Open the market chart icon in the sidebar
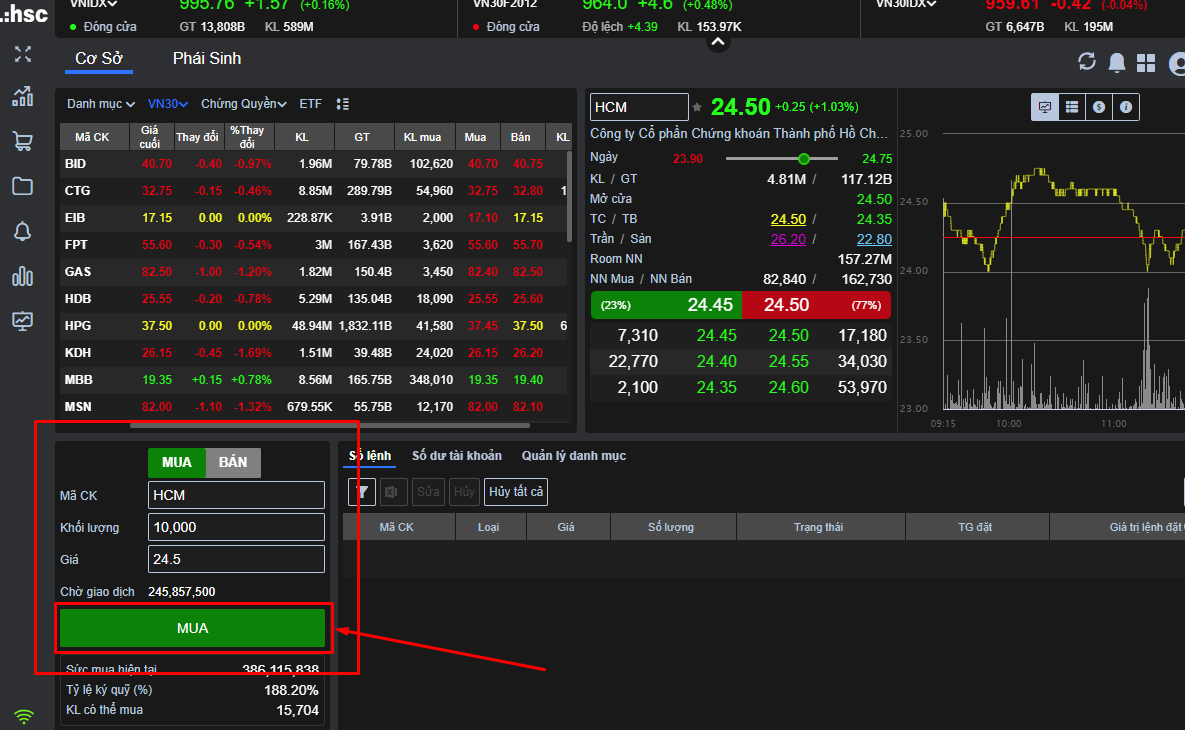 click(x=23, y=96)
